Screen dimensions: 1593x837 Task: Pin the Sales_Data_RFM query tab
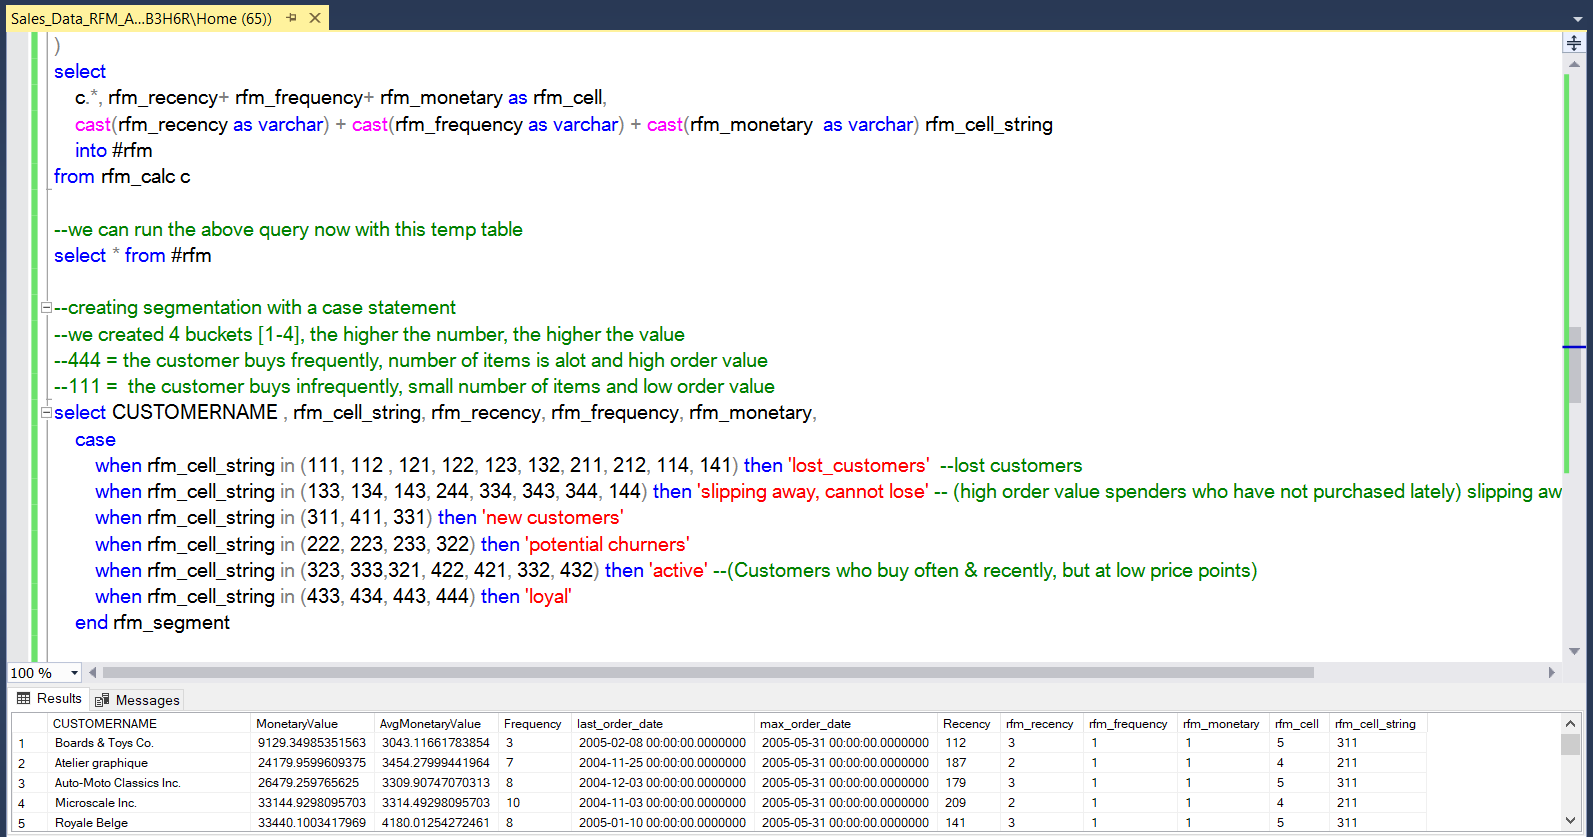[x=291, y=18]
